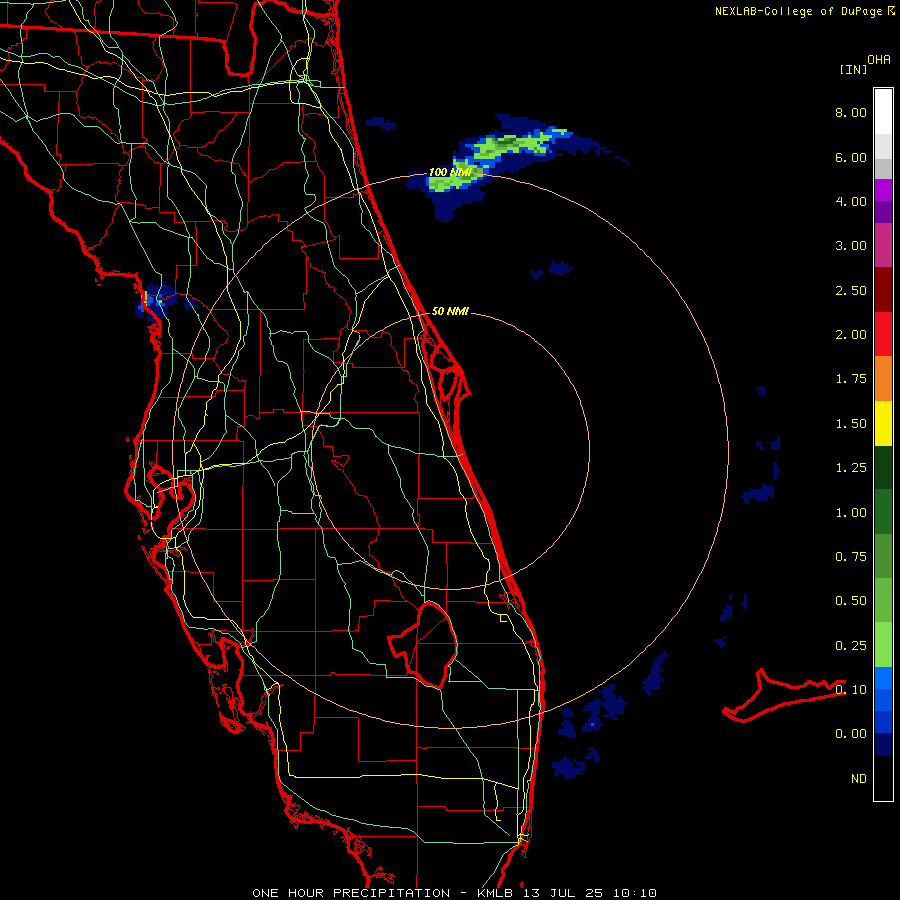The height and width of the screenshot is (900, 900).
Task: Select the 8.00 legend value
Action: pyautogui.click(x=851, y=112)
